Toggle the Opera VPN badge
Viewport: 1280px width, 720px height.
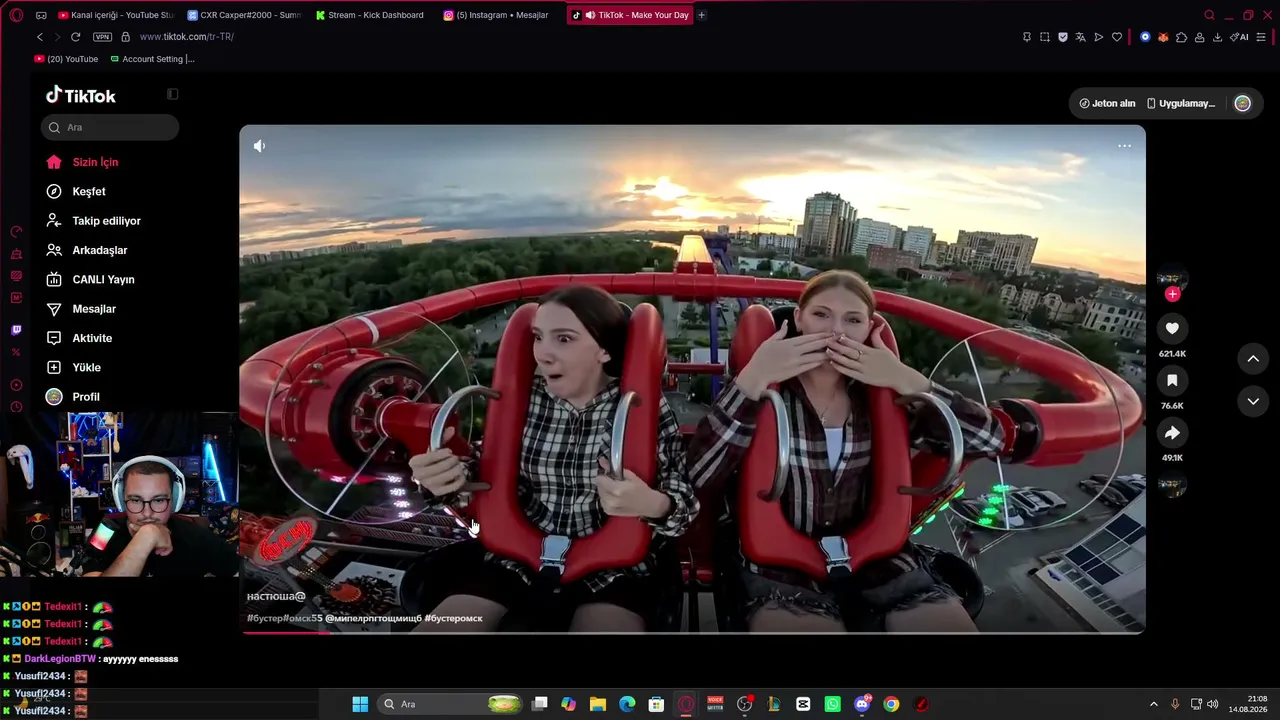click(x=102, y=37)
